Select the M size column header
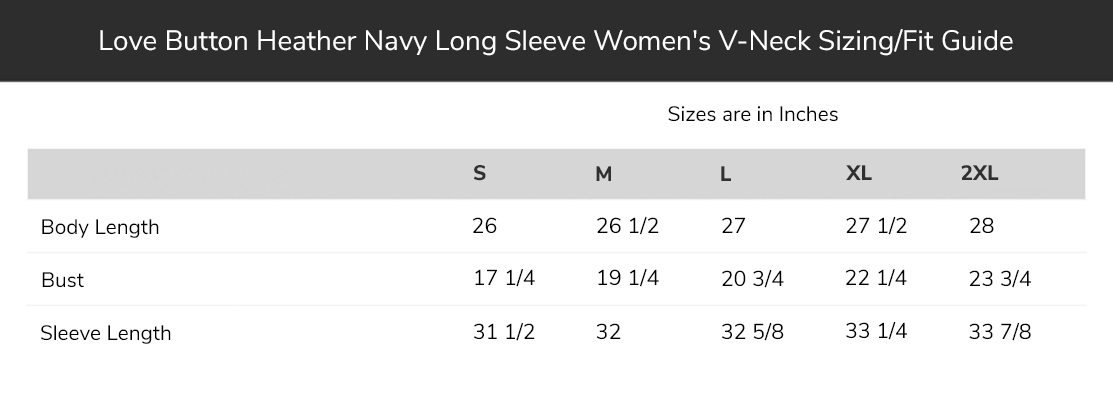Image resolution: width=1113 pixels, height=399 pixels. 603,174
